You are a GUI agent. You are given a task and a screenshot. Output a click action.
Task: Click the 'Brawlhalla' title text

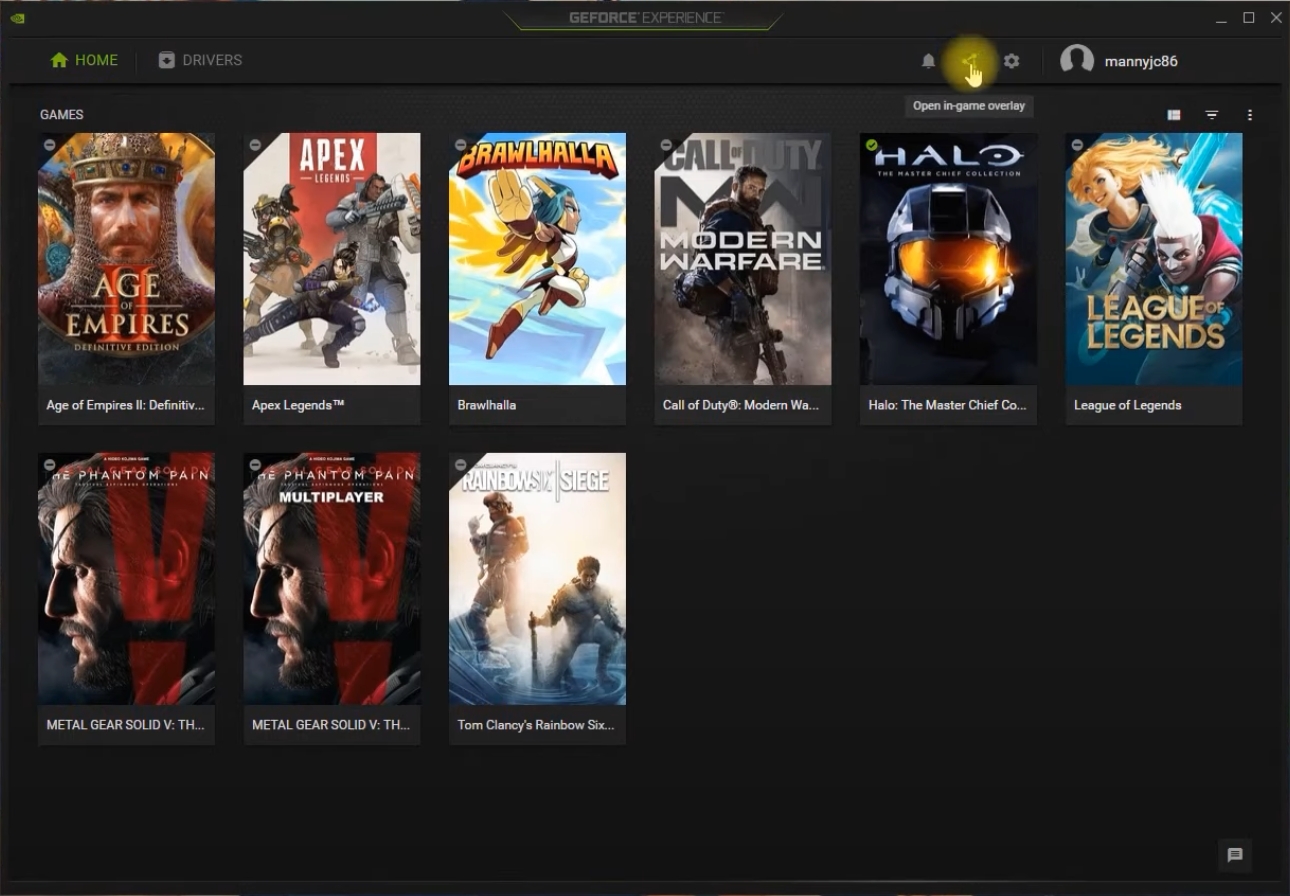coord(487,405)
